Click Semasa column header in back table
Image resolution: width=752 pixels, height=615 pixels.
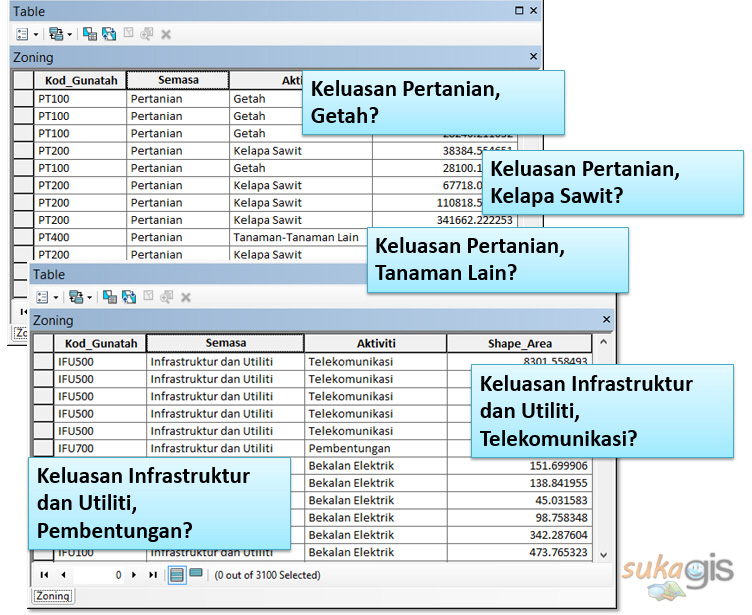(x=178, y=80)
